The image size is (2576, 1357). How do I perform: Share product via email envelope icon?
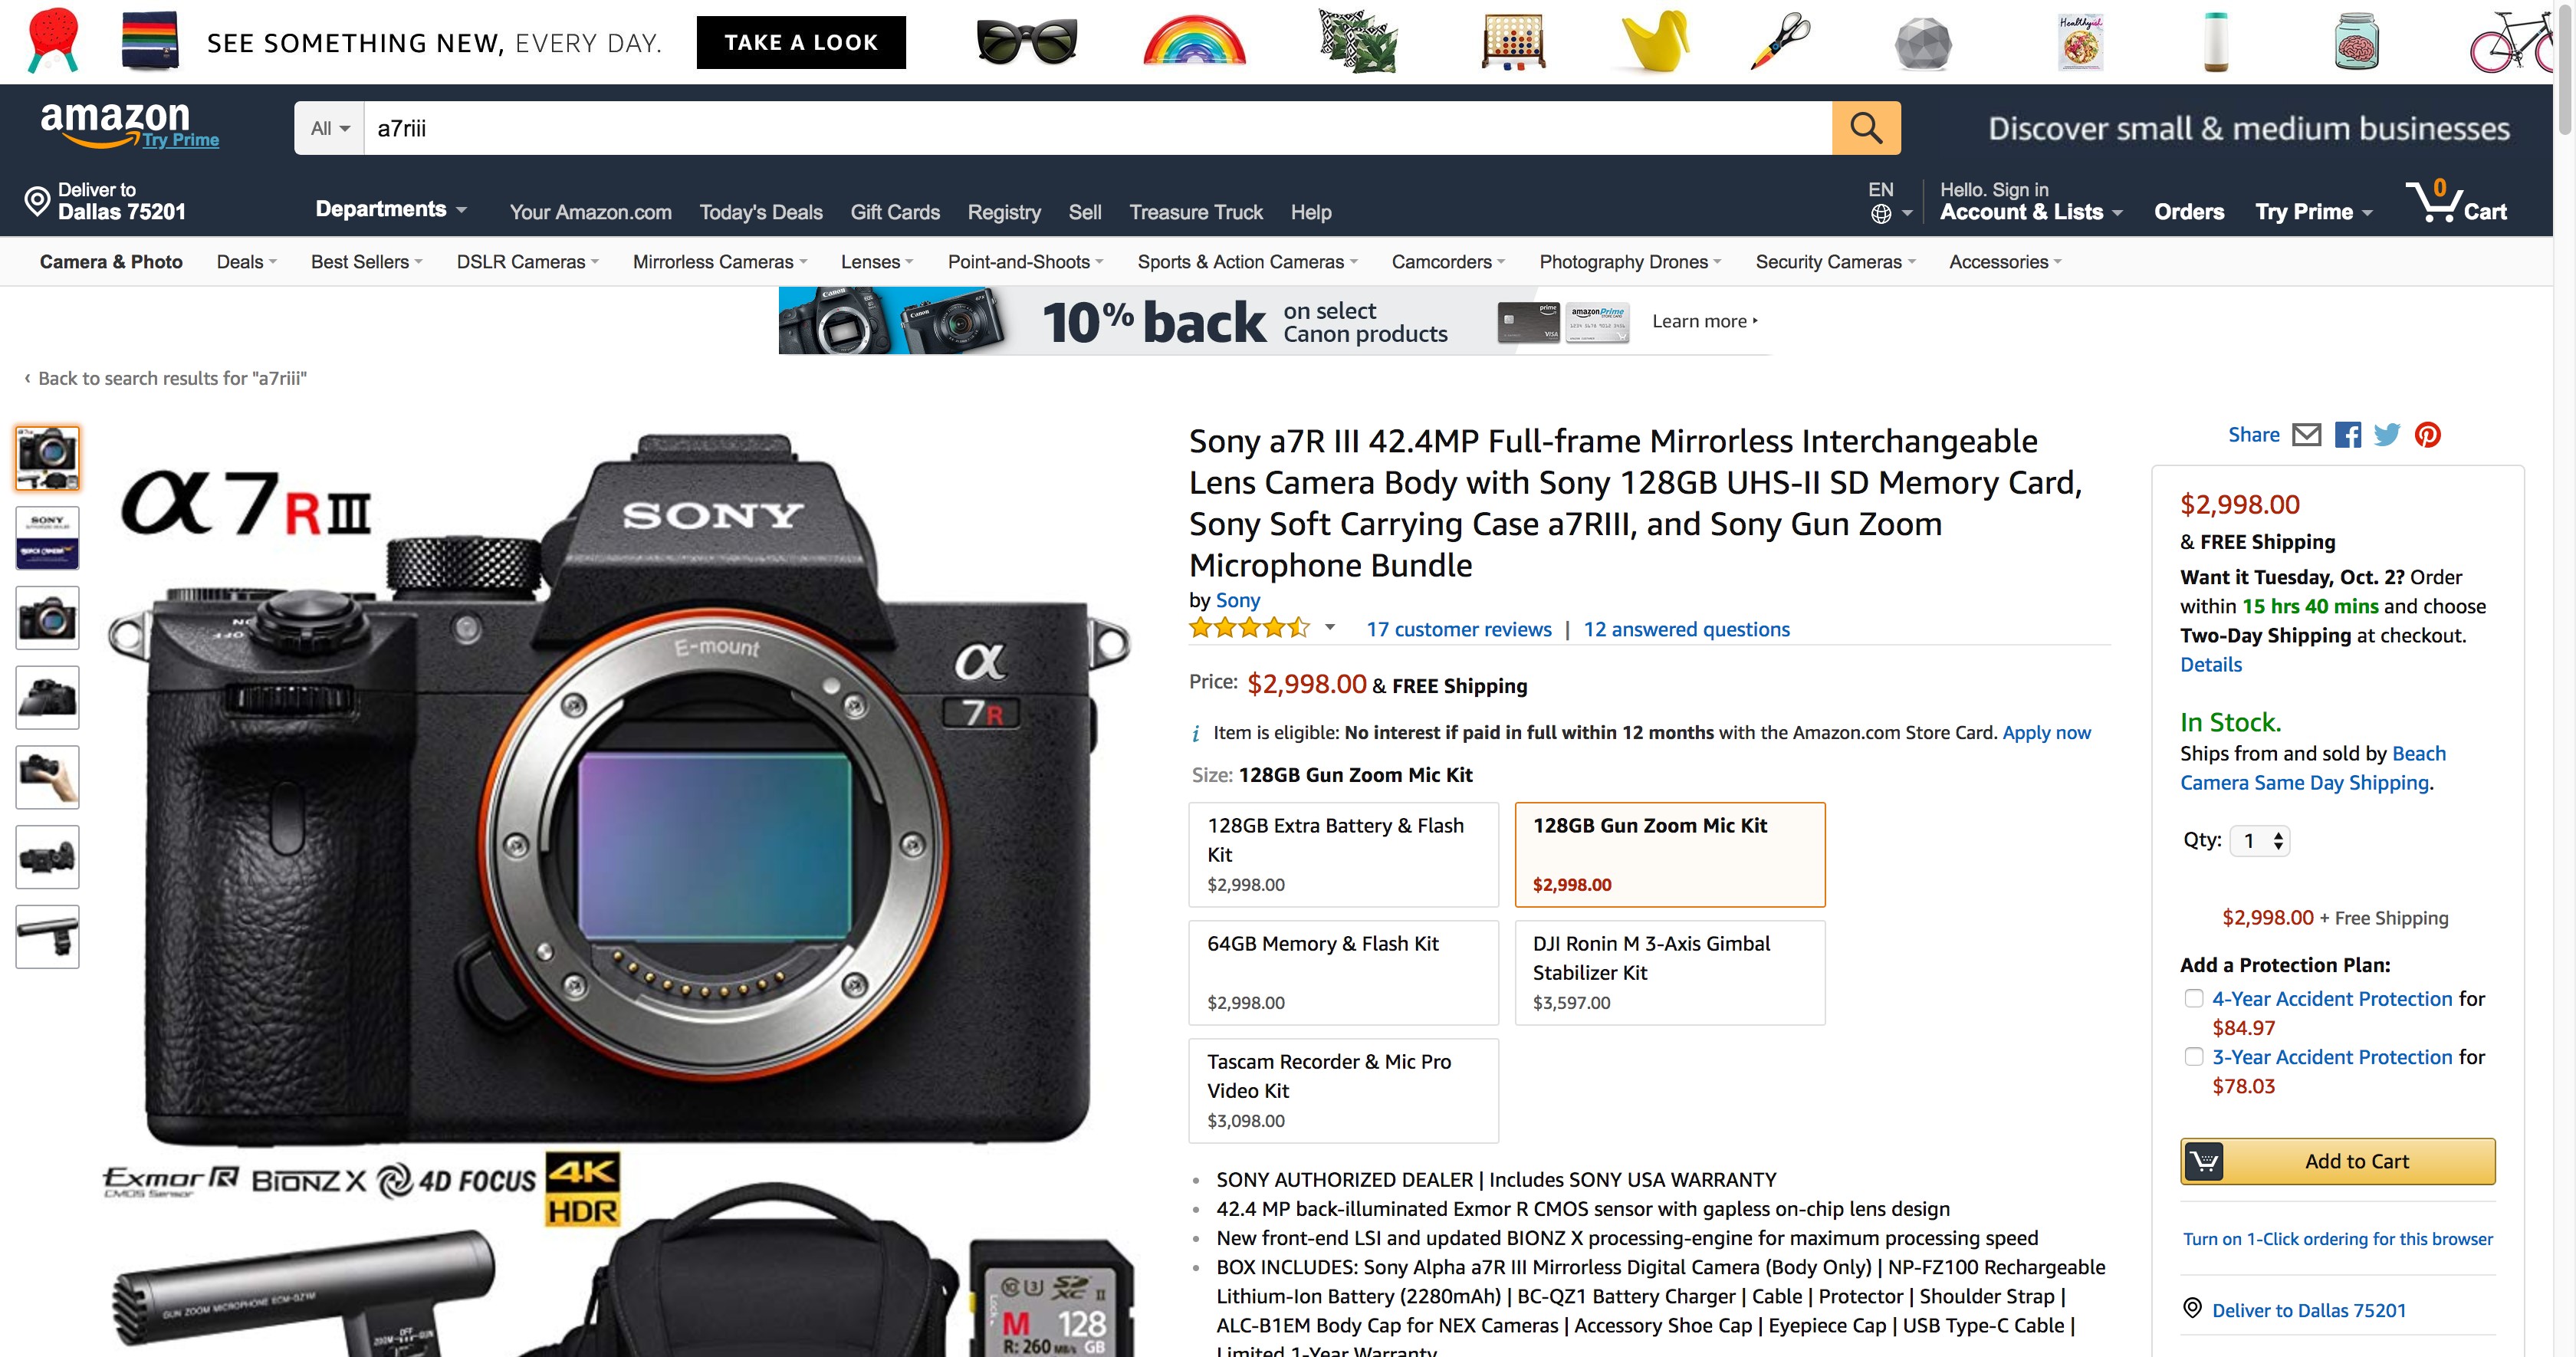coord(2306,435)
